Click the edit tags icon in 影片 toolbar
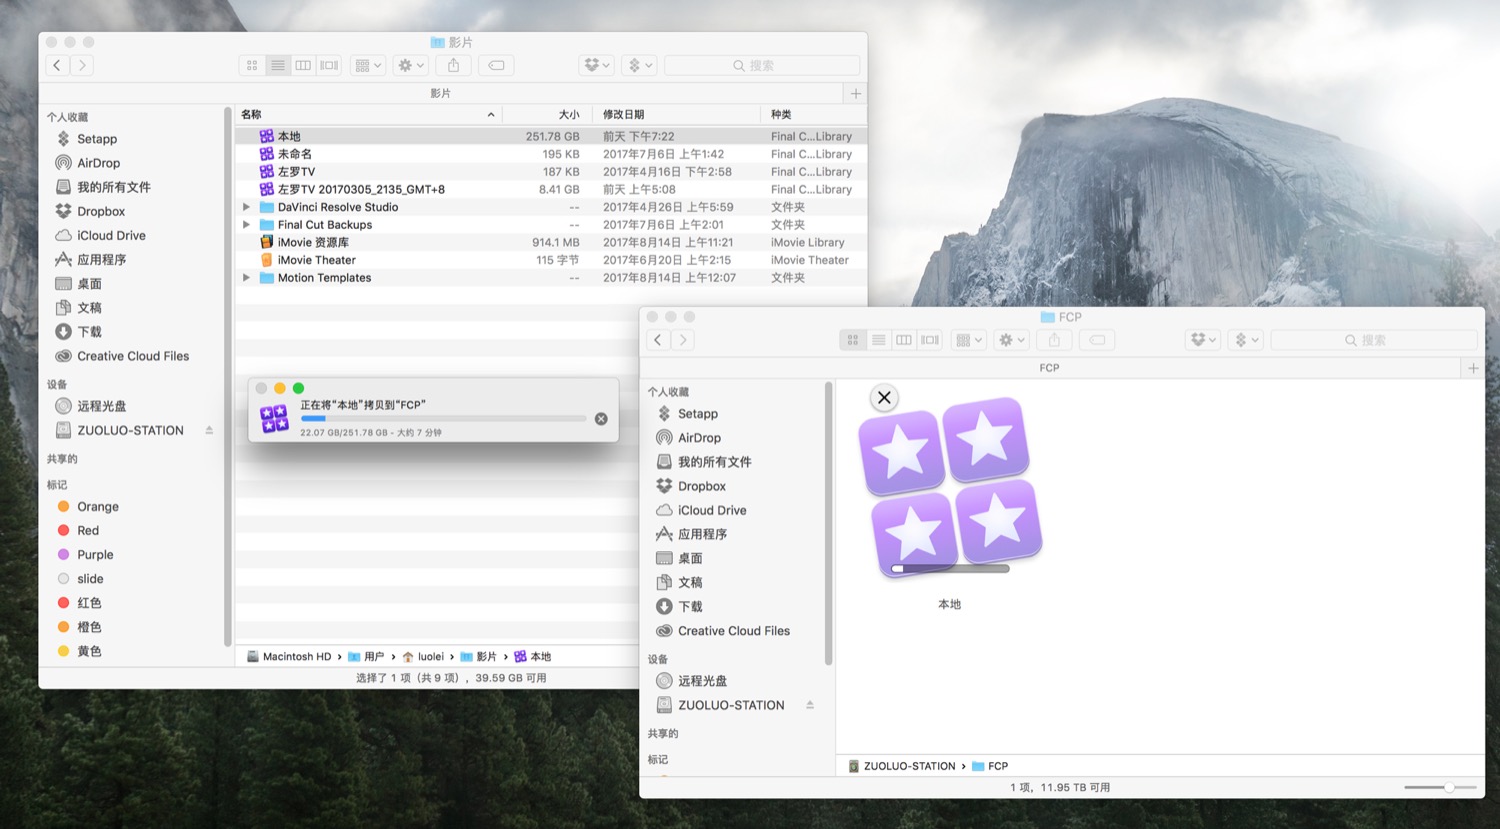Viewport: 1500px width, 829px height. (496, 65)
